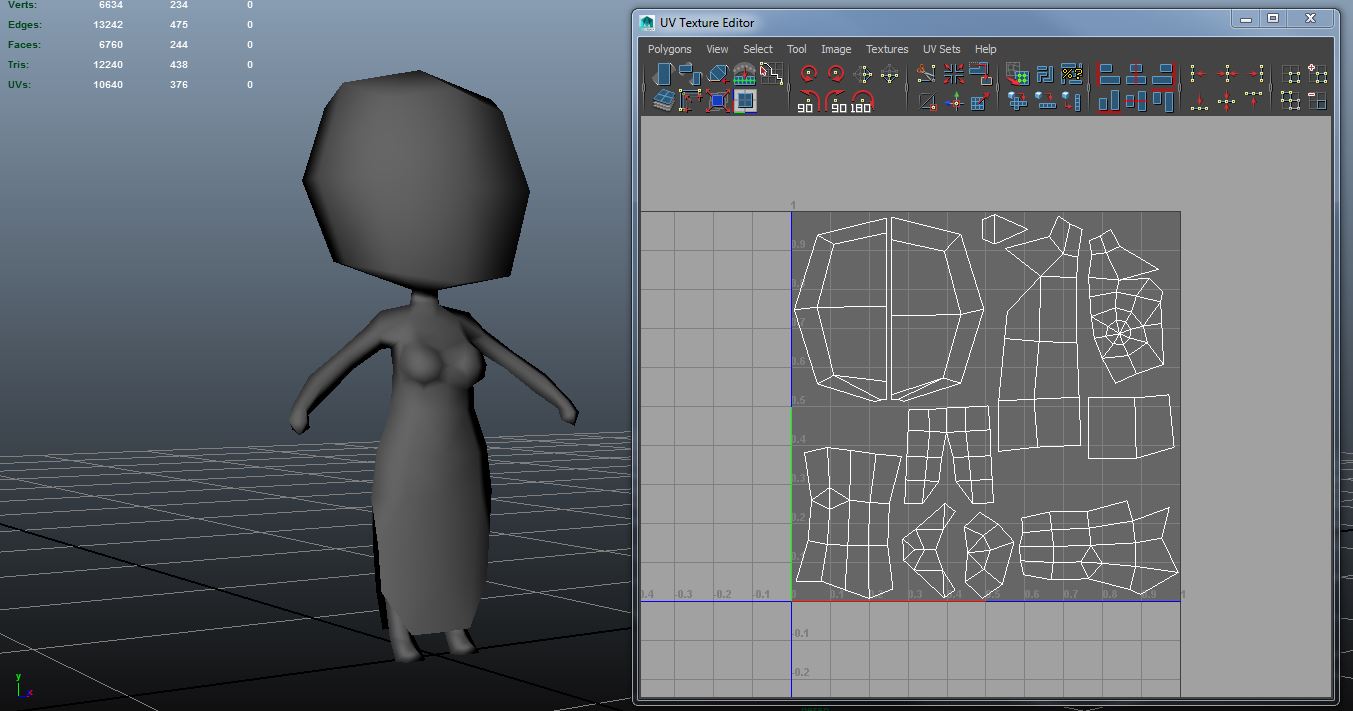Minimize the UV Texture Editor window

click(x=1247, y=18)
